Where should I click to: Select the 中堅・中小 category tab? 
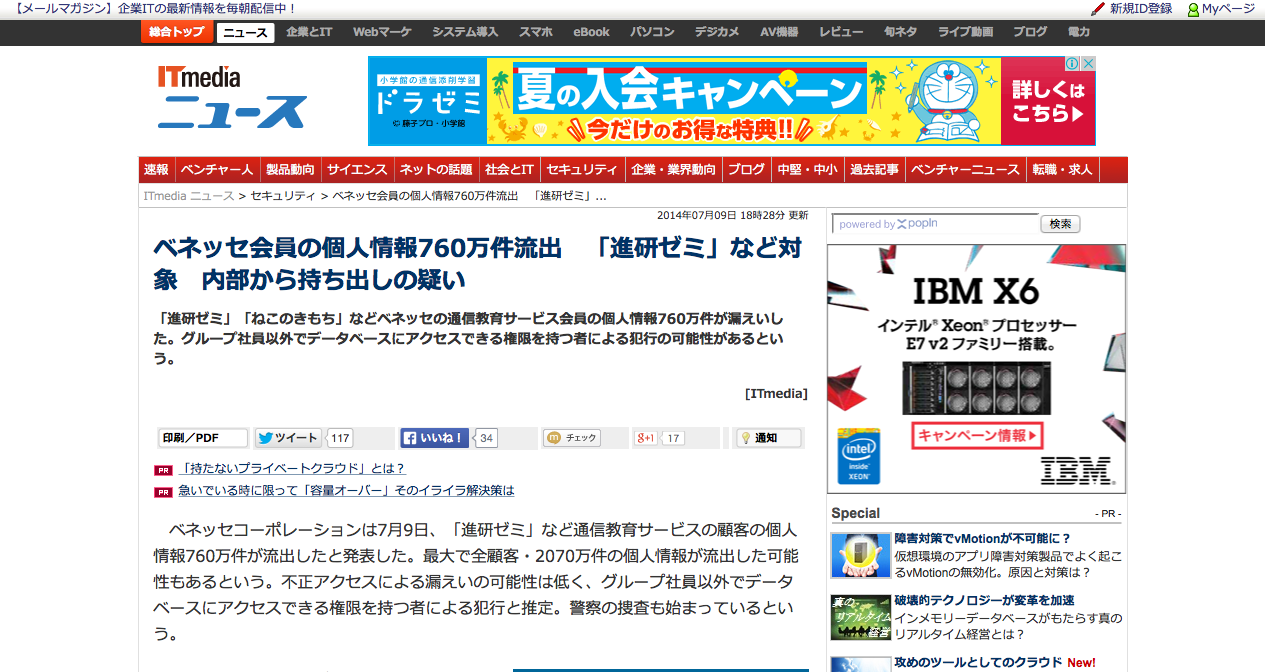(x=808, y=170)
